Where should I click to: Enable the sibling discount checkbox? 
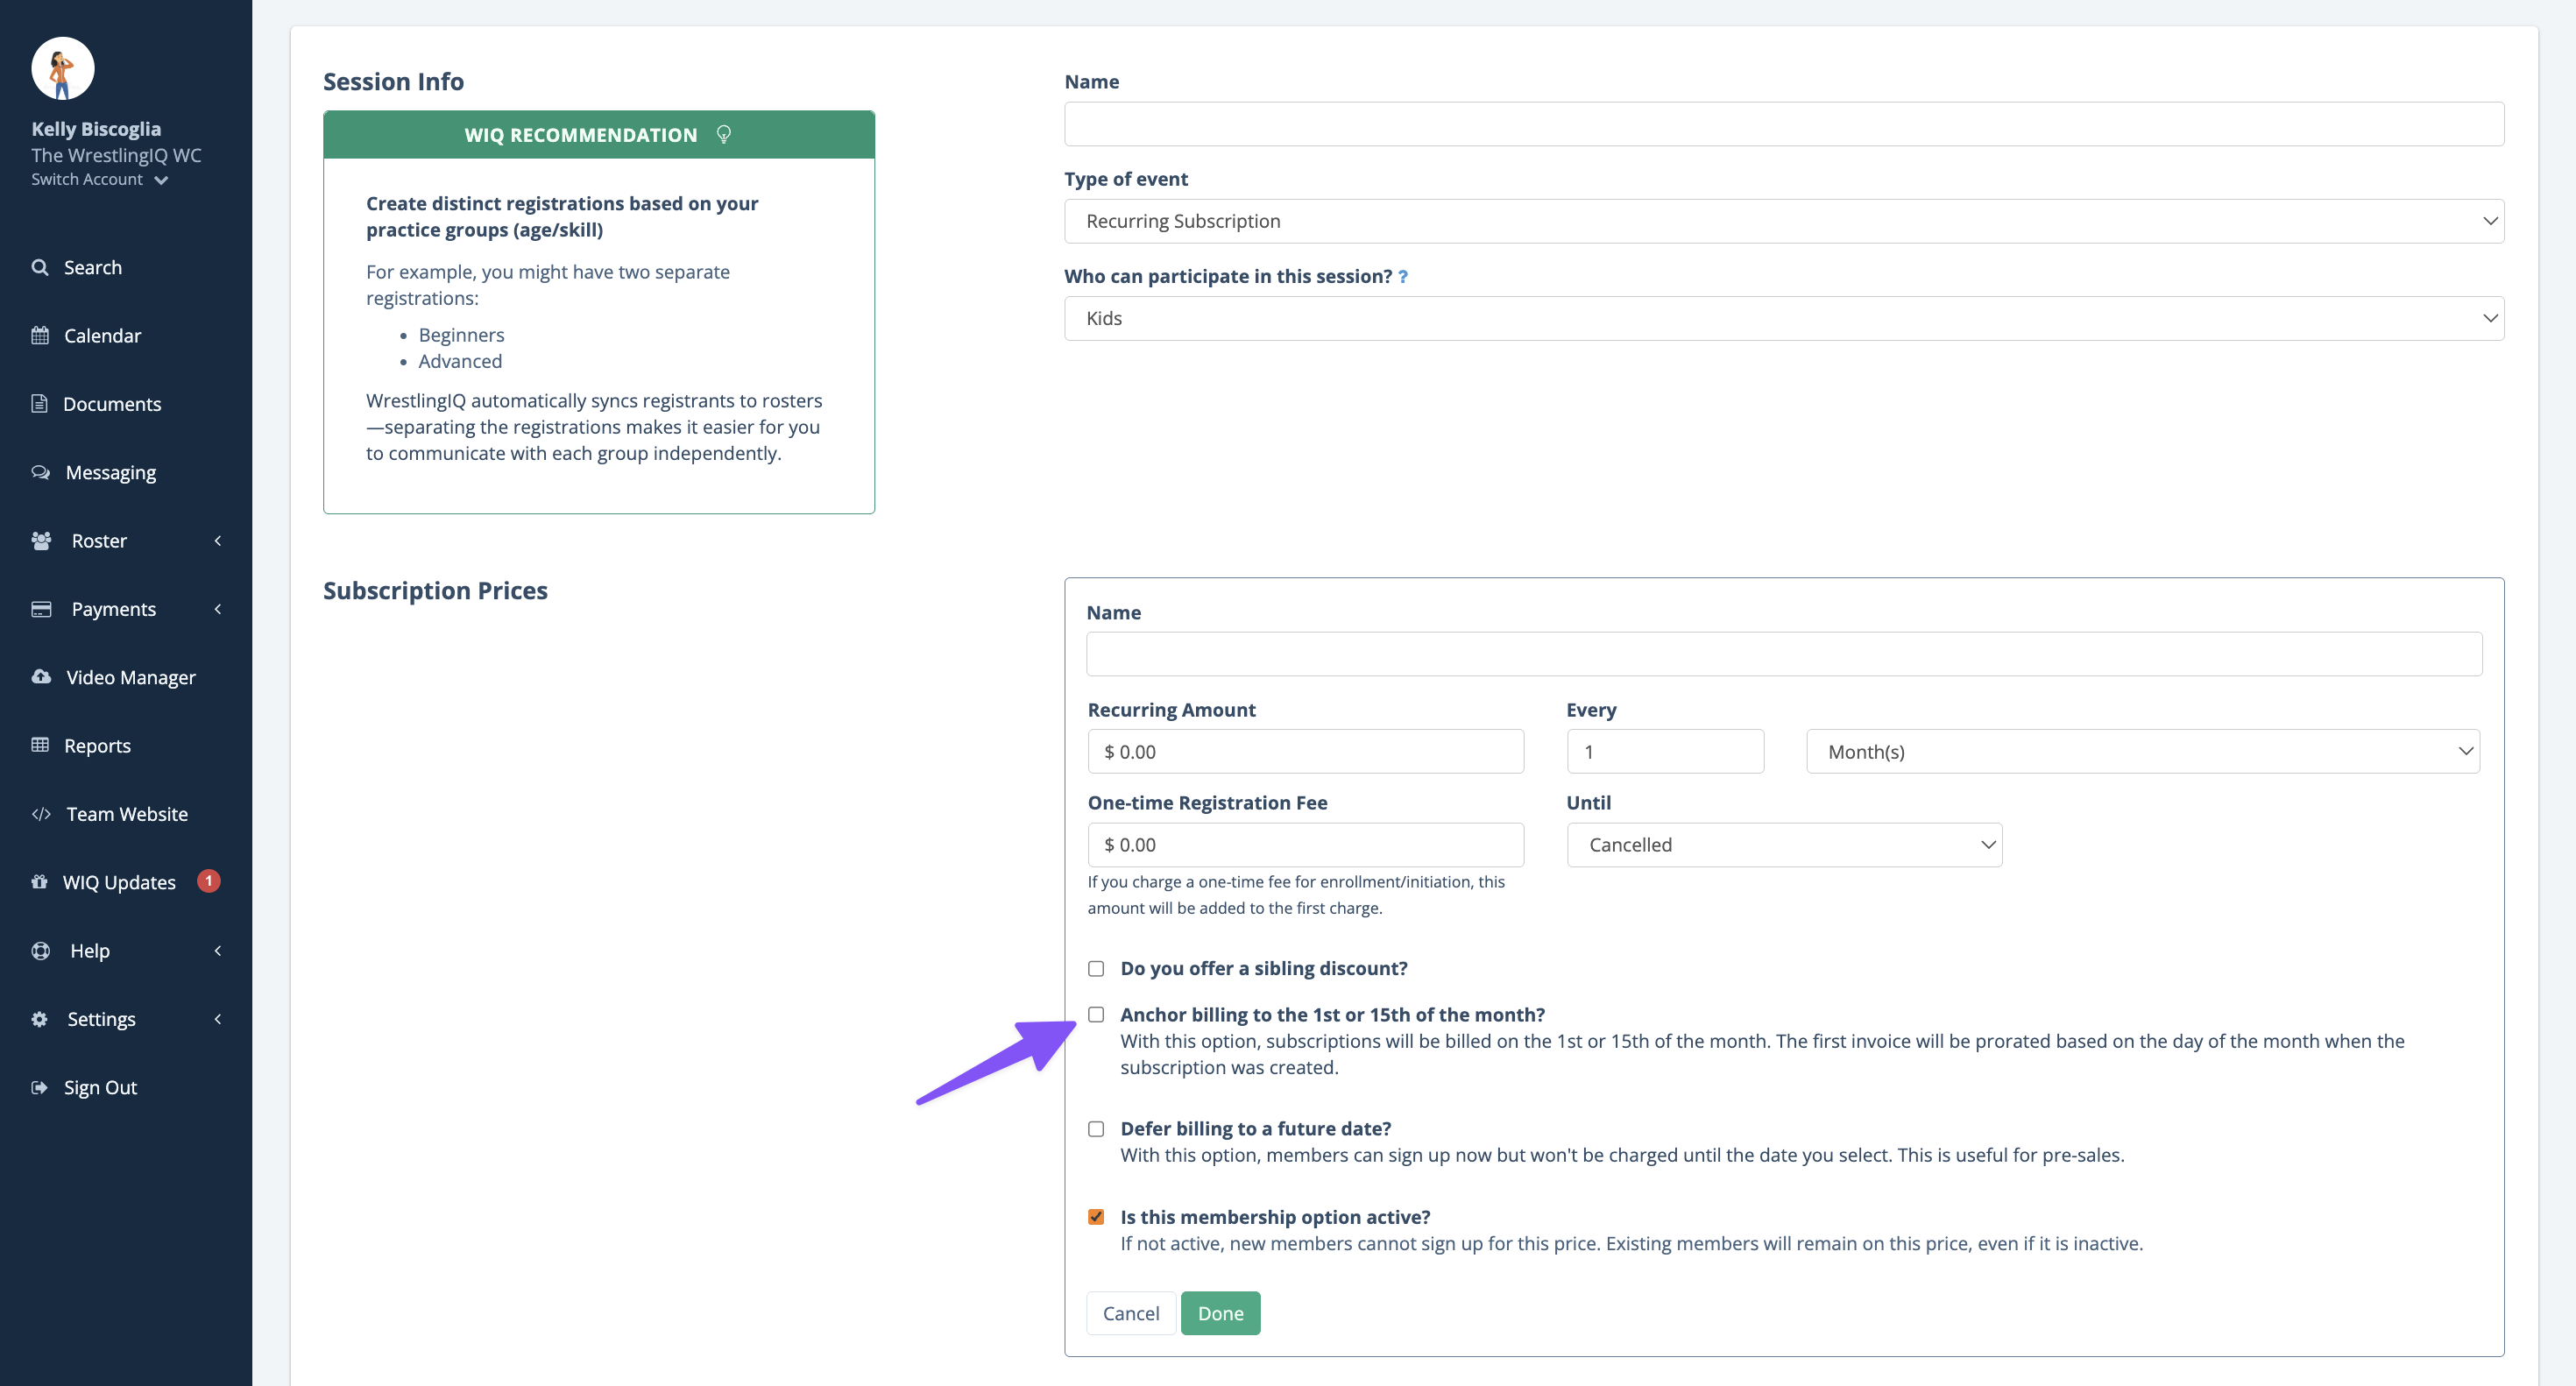pos(1096,968)
